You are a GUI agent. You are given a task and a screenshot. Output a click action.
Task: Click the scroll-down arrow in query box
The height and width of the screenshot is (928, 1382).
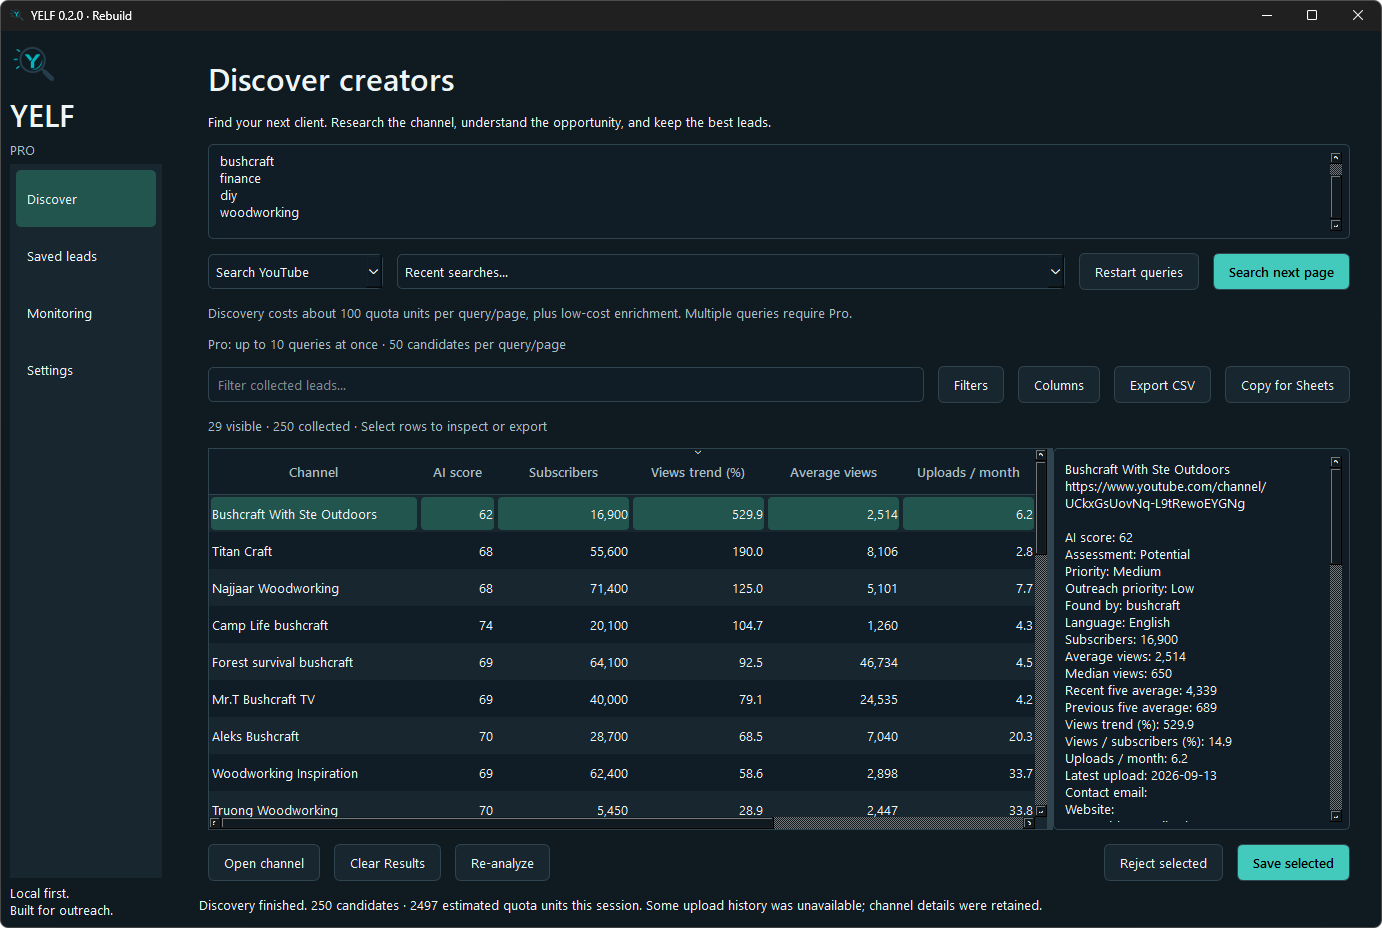(x=1335, y=225)
